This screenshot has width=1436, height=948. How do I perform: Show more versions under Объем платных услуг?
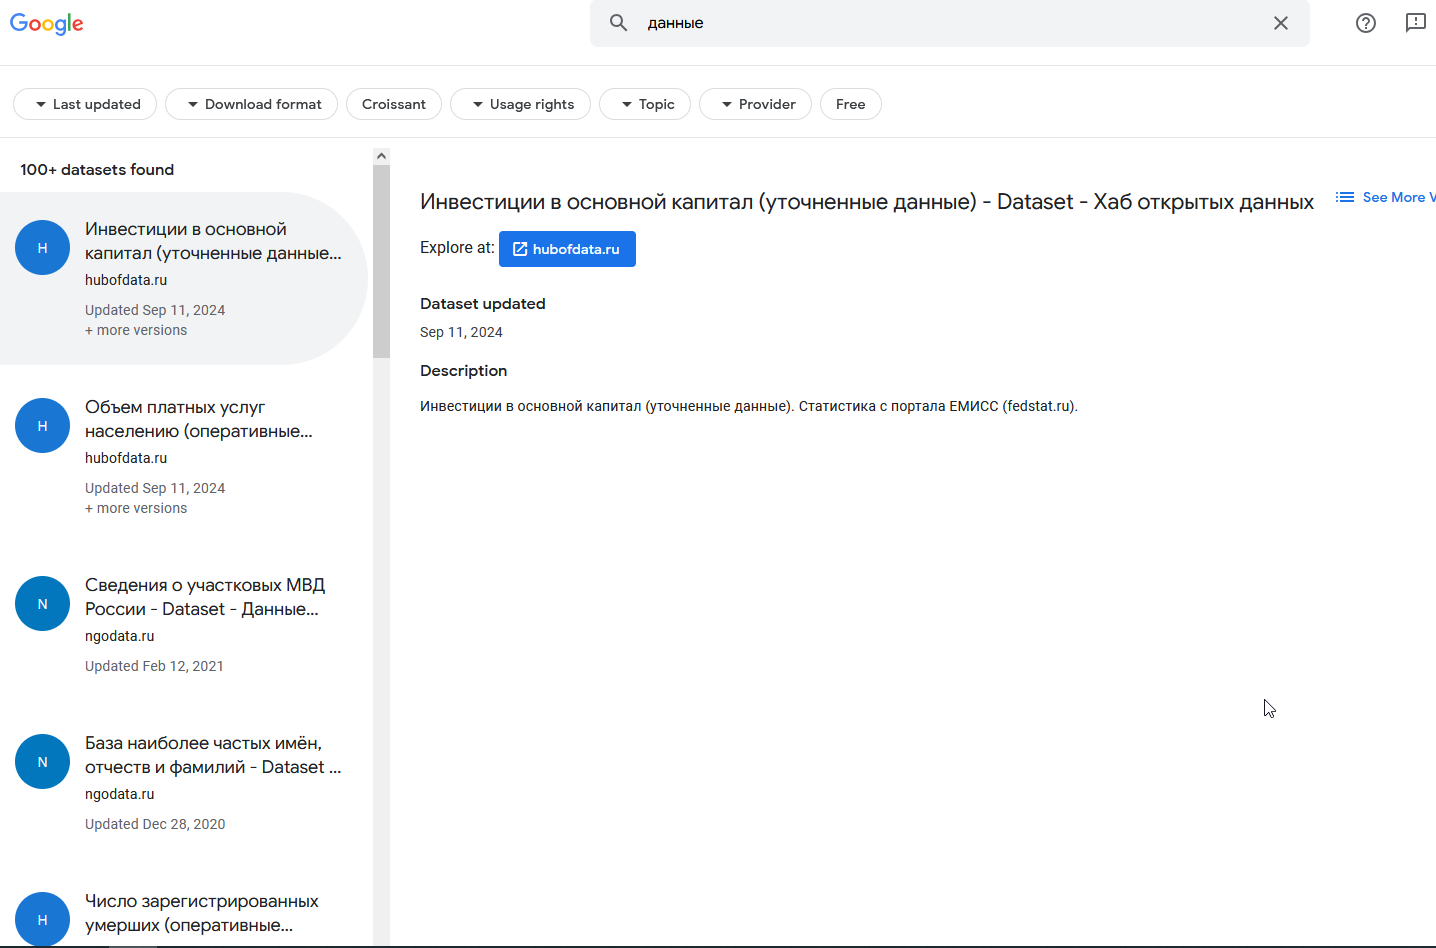[136, 508]
